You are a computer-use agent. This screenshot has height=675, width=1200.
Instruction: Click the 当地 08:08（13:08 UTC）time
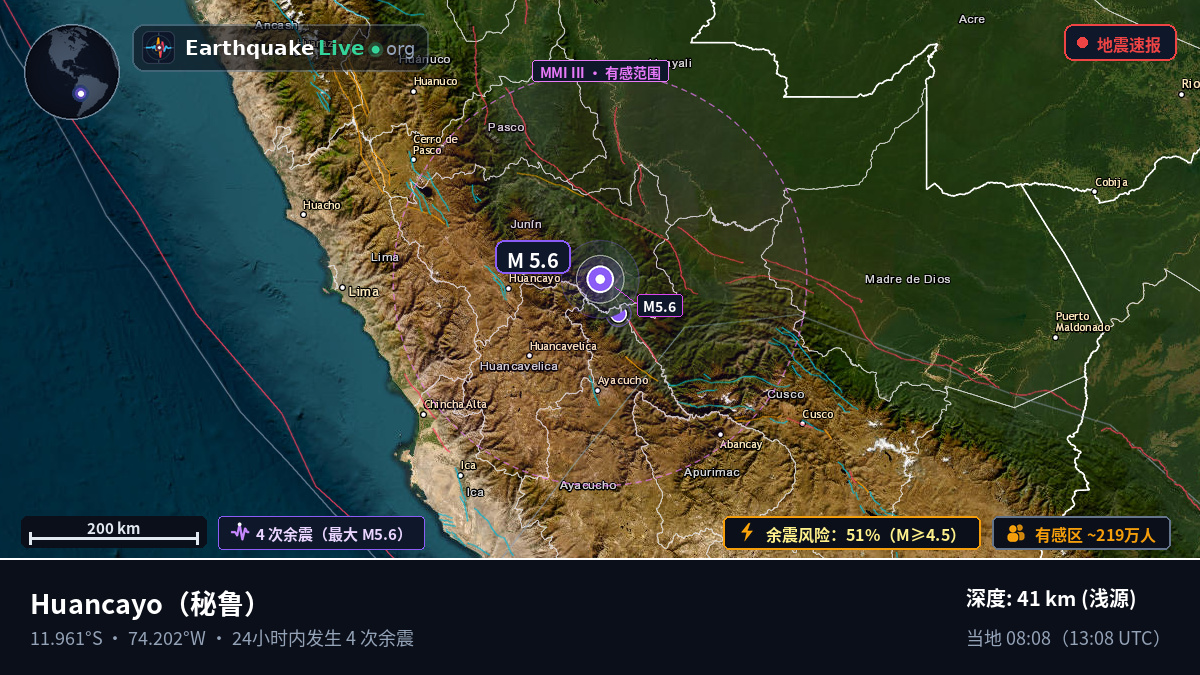click(x=1068, y=638)
